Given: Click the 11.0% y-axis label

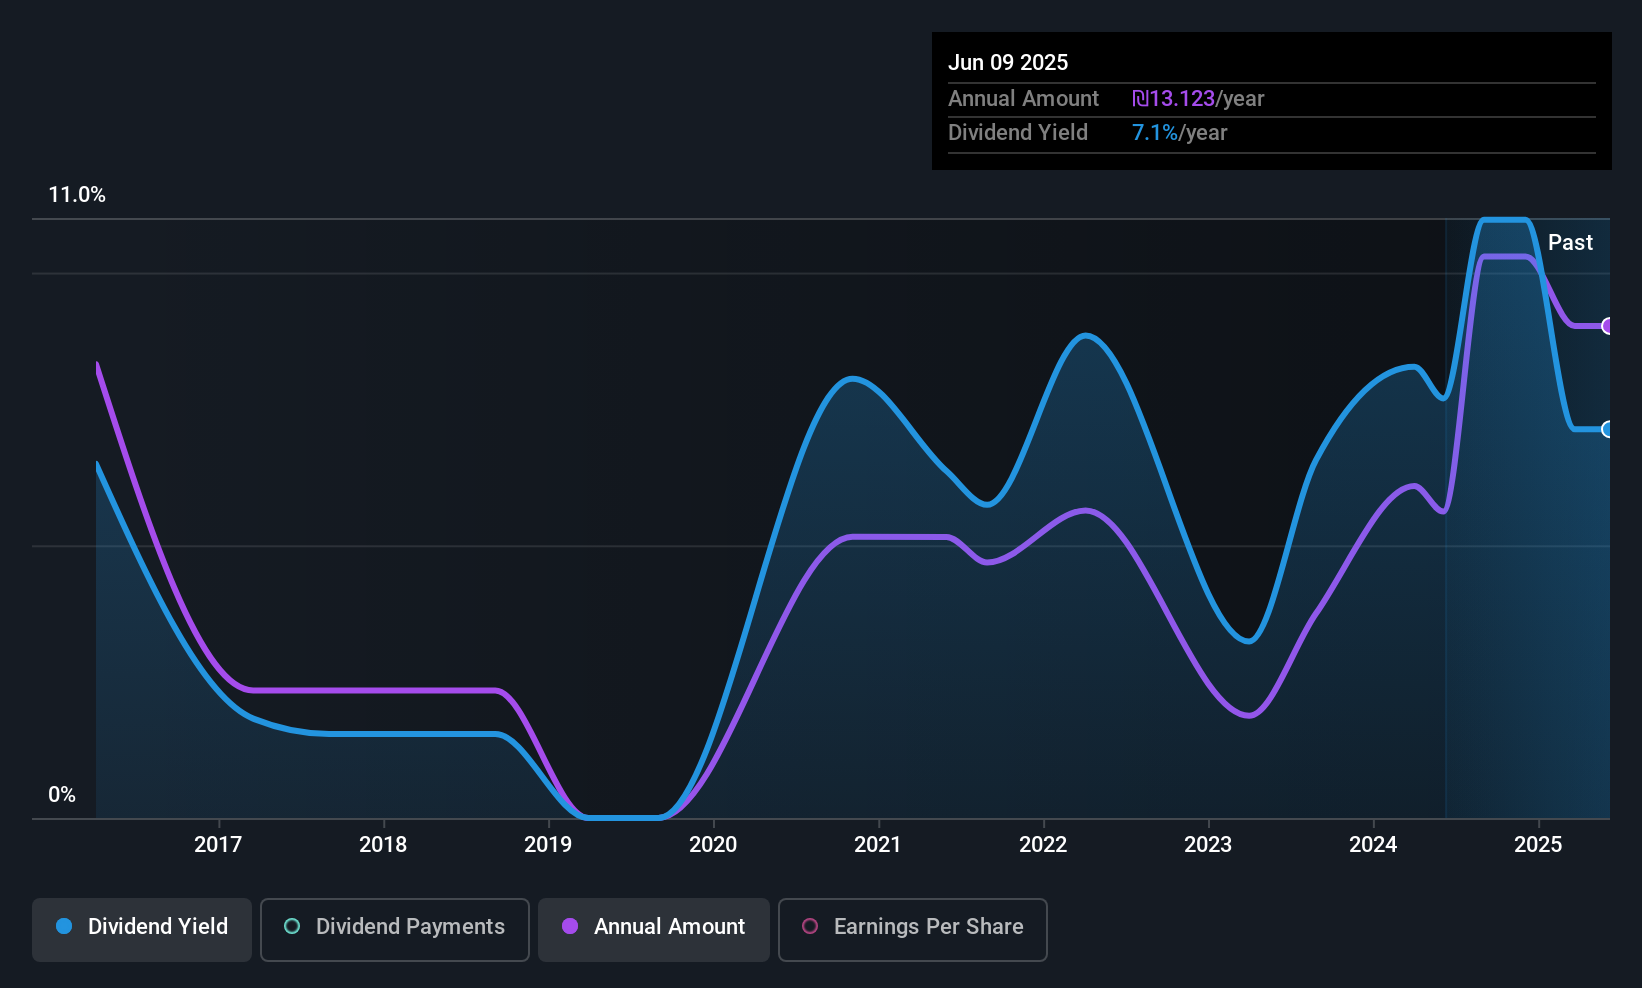Looking at the screenshot, I should pyautogui.click(x=77, y=195).
